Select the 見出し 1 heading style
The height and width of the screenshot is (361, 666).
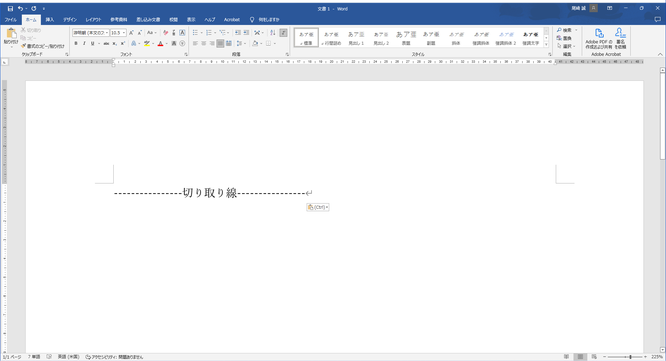tap(356, 38)
